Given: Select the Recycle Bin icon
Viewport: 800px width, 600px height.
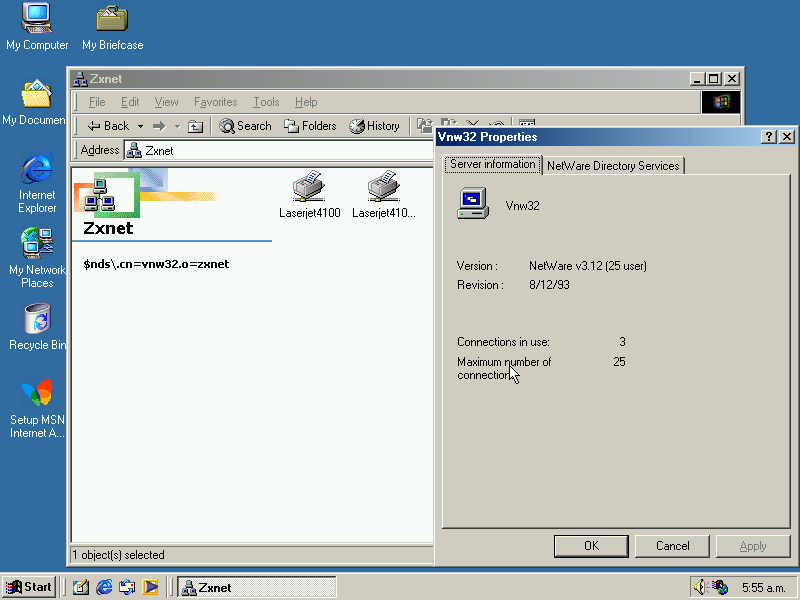Looking at the screenshot, I should 37,327.
